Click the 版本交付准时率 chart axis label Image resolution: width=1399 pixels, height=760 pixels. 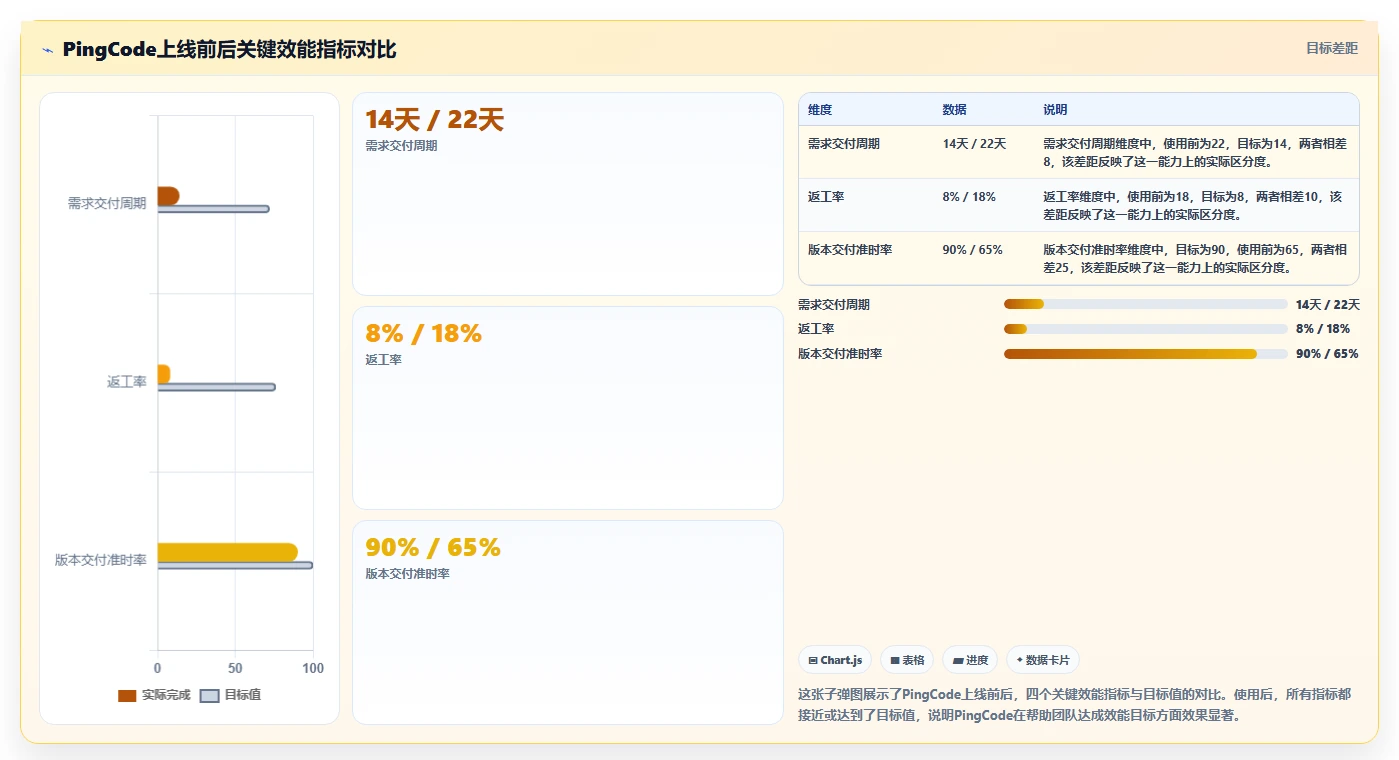pyautogui.click(x=101, y=560)
